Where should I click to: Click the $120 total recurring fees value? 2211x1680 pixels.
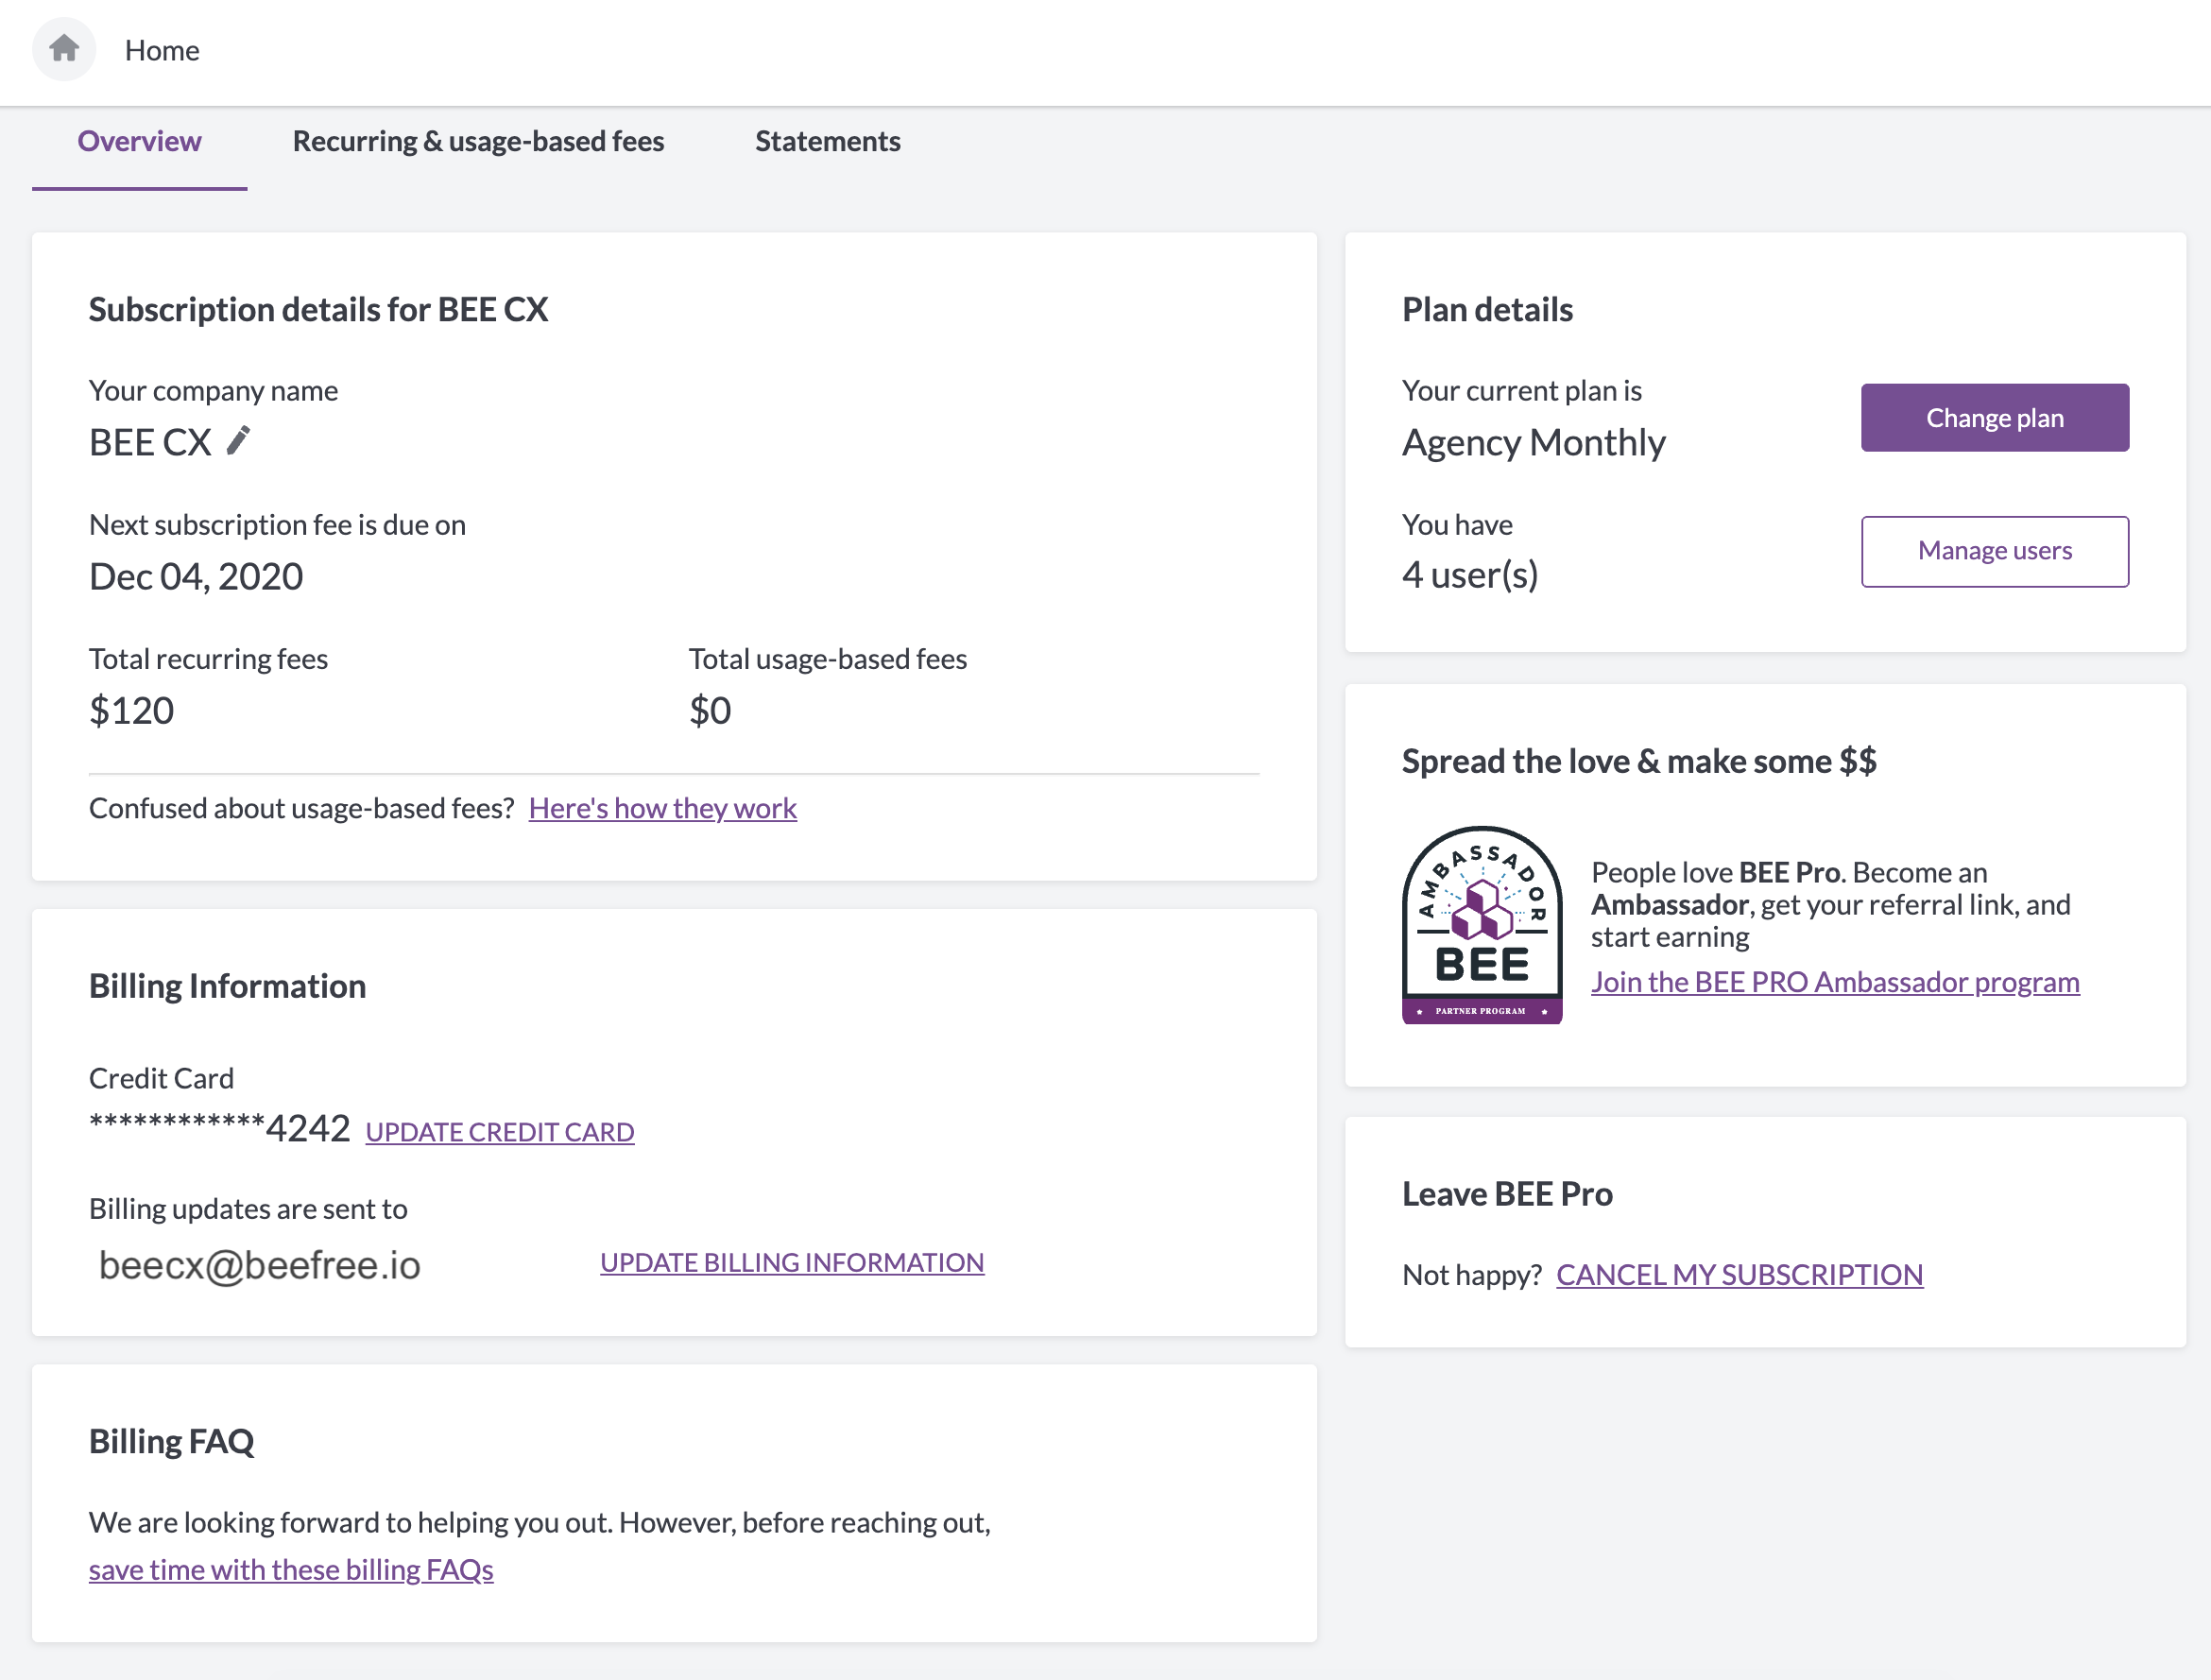[131, 711]
